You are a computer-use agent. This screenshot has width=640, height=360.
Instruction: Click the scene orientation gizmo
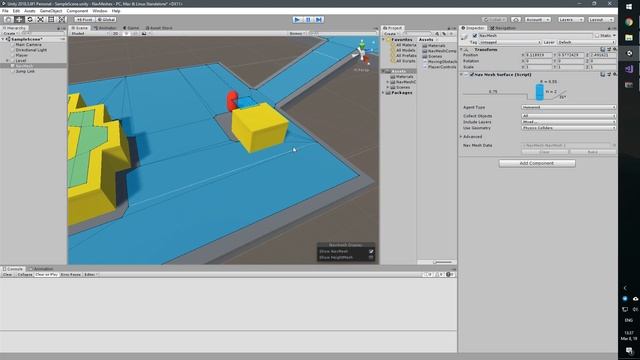pyautogui.click(x=362, y=52)
